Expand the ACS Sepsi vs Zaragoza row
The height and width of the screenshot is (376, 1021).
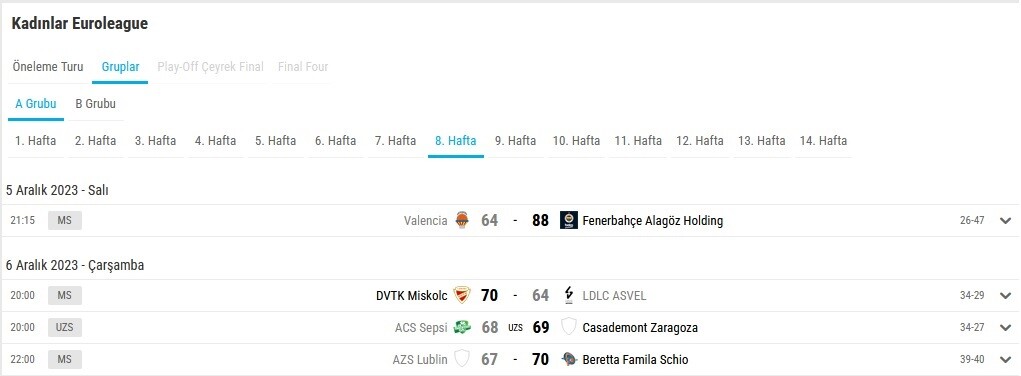(x=1005, y=327)
